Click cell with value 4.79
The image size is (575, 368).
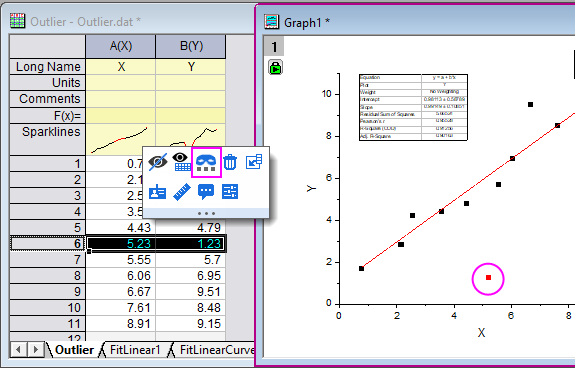pos(191,228)
